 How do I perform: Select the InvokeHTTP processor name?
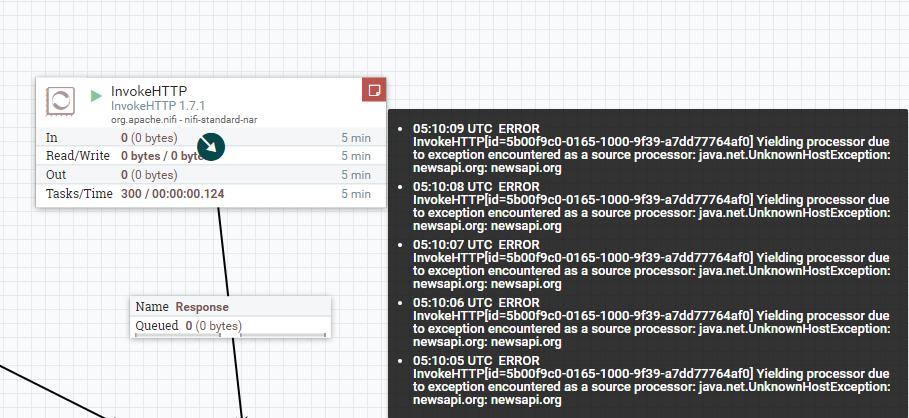point(149,92)
